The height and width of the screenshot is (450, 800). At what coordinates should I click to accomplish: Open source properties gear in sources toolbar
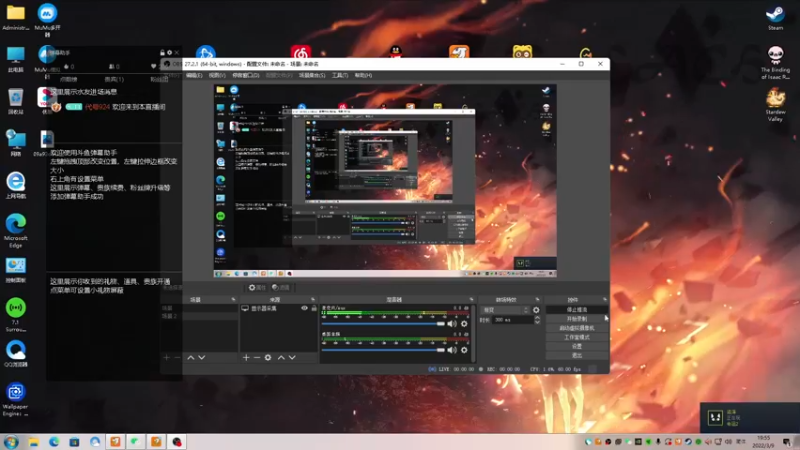[268, 358]
